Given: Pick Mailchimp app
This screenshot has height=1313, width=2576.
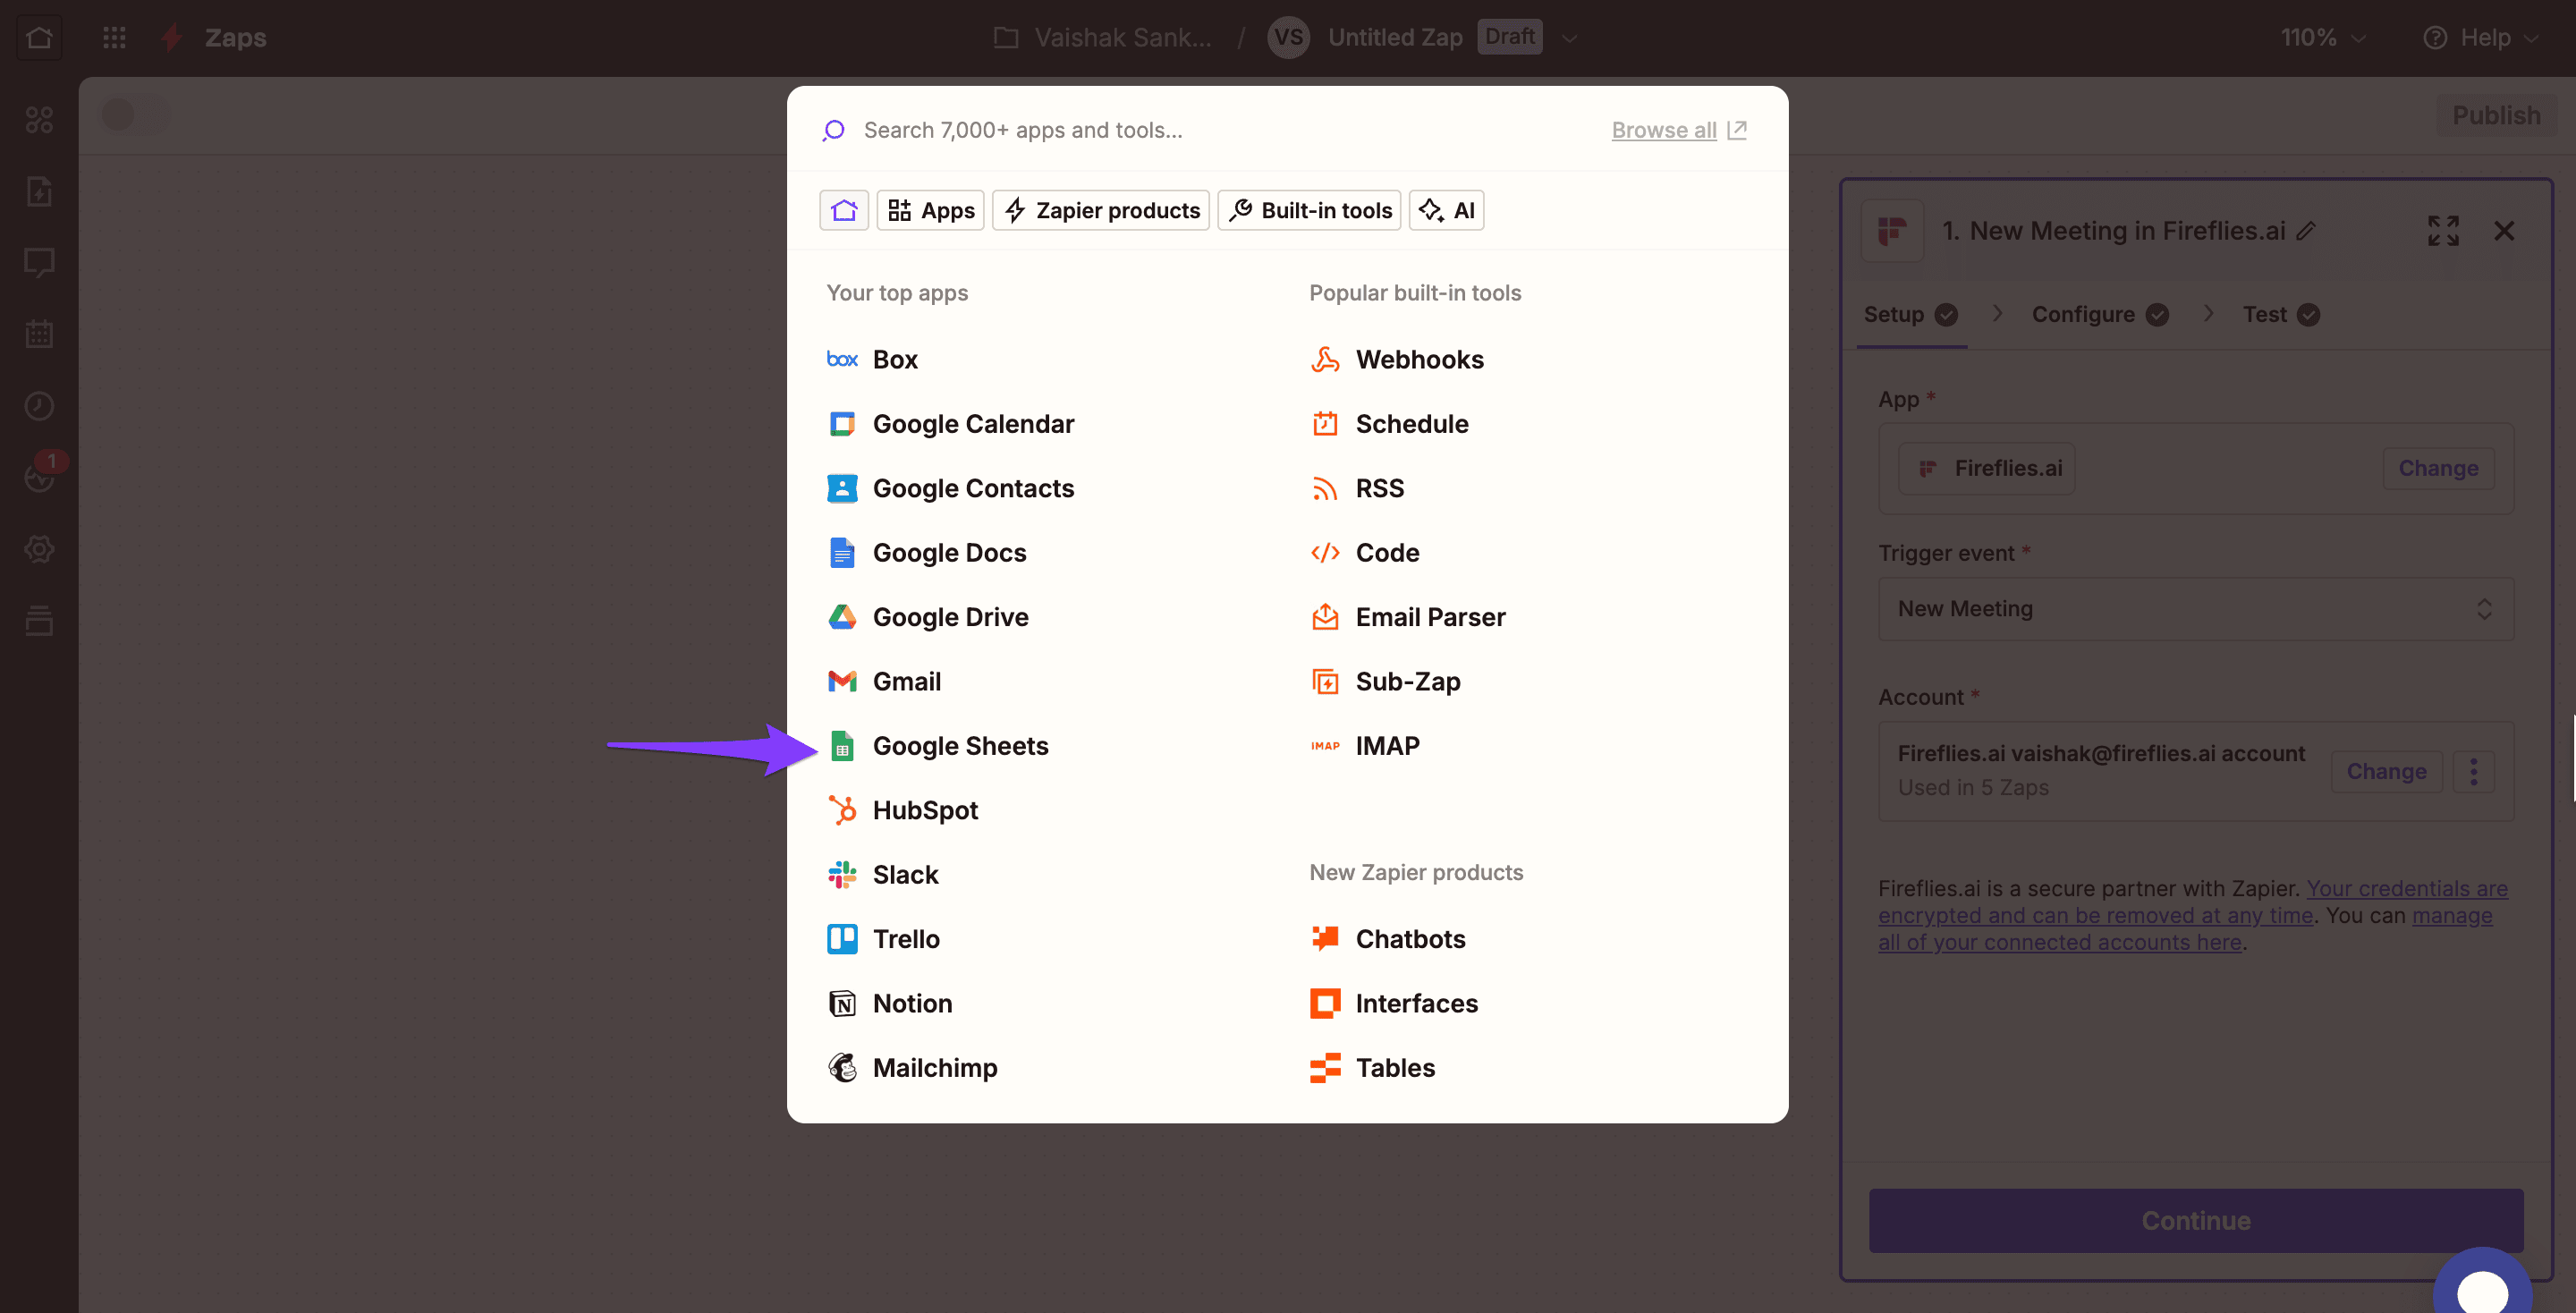Looking at the screenshot, I should pyautogui.click(x=912, y=1068).
